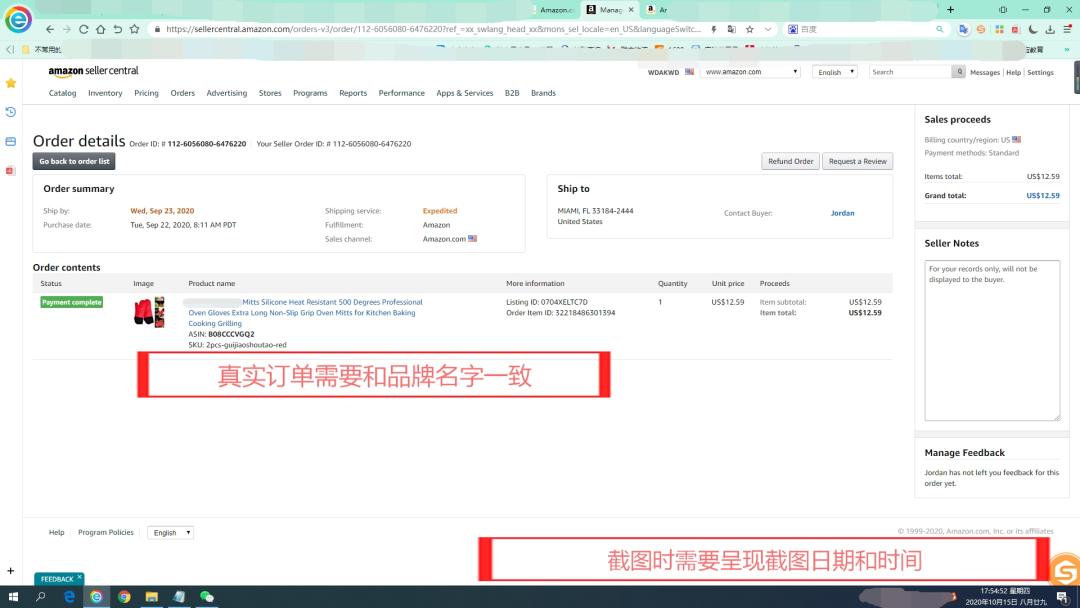Screen dimensions: 1080x608
Task: Click the Refund Order button
Action: click(789, 161)
